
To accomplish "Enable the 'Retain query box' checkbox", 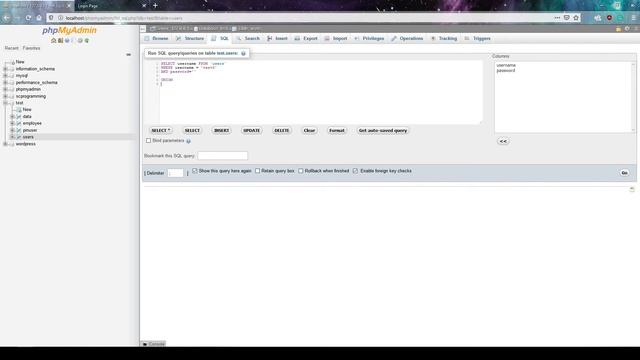I will pyautogui.click(x=258, y=171).
